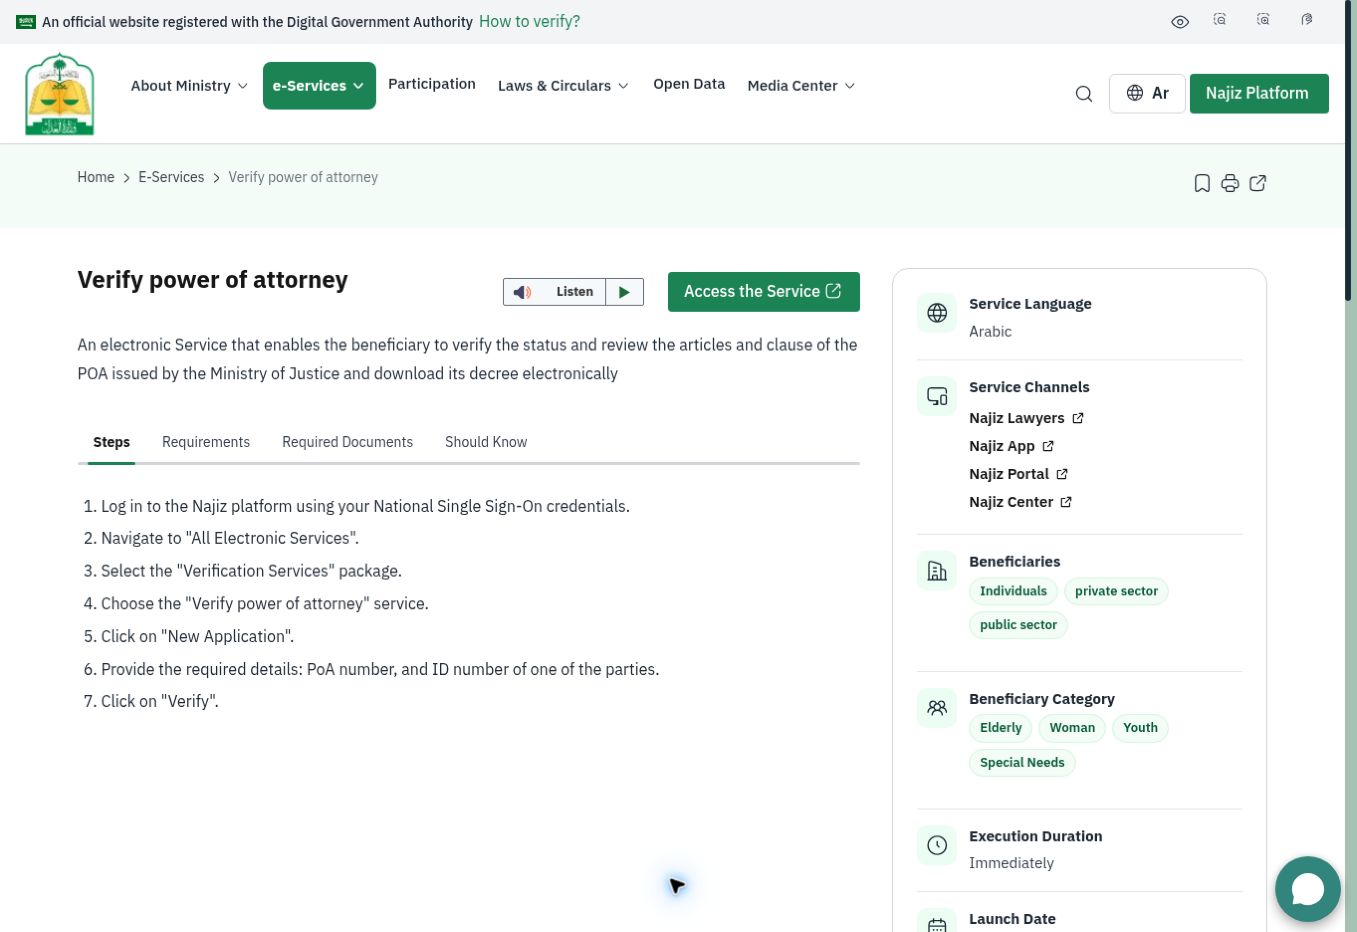Open the Najiz Lawyers channel link

tap(1026, 418)
